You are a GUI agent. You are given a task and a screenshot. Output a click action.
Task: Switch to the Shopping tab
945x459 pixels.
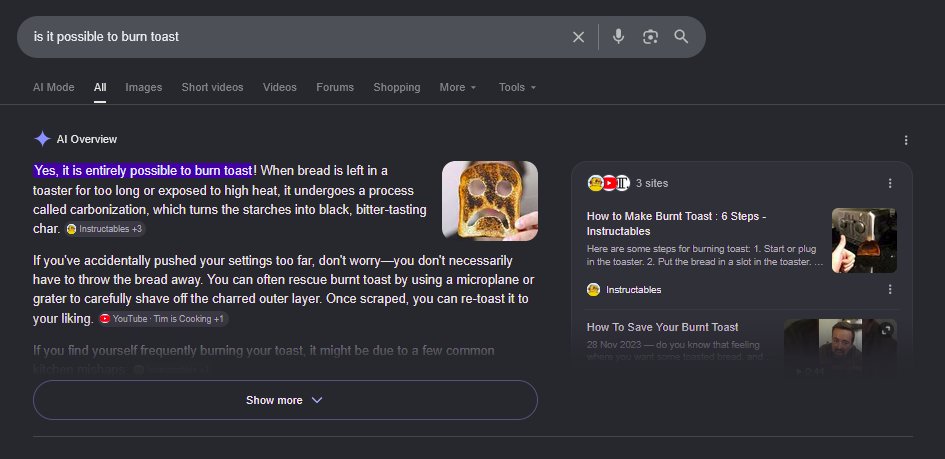coord(397,87)
